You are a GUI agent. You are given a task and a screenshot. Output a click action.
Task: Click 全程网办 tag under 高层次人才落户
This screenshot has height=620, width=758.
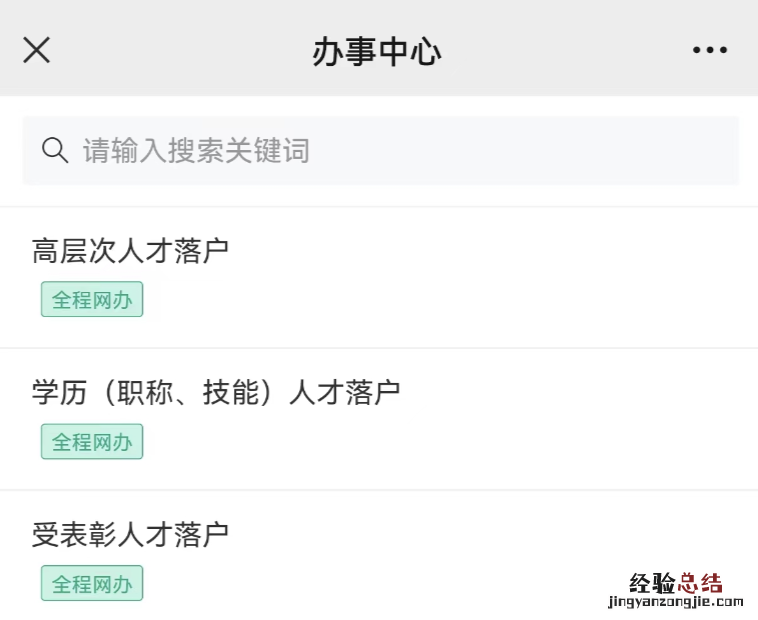(x=92, y=300)
